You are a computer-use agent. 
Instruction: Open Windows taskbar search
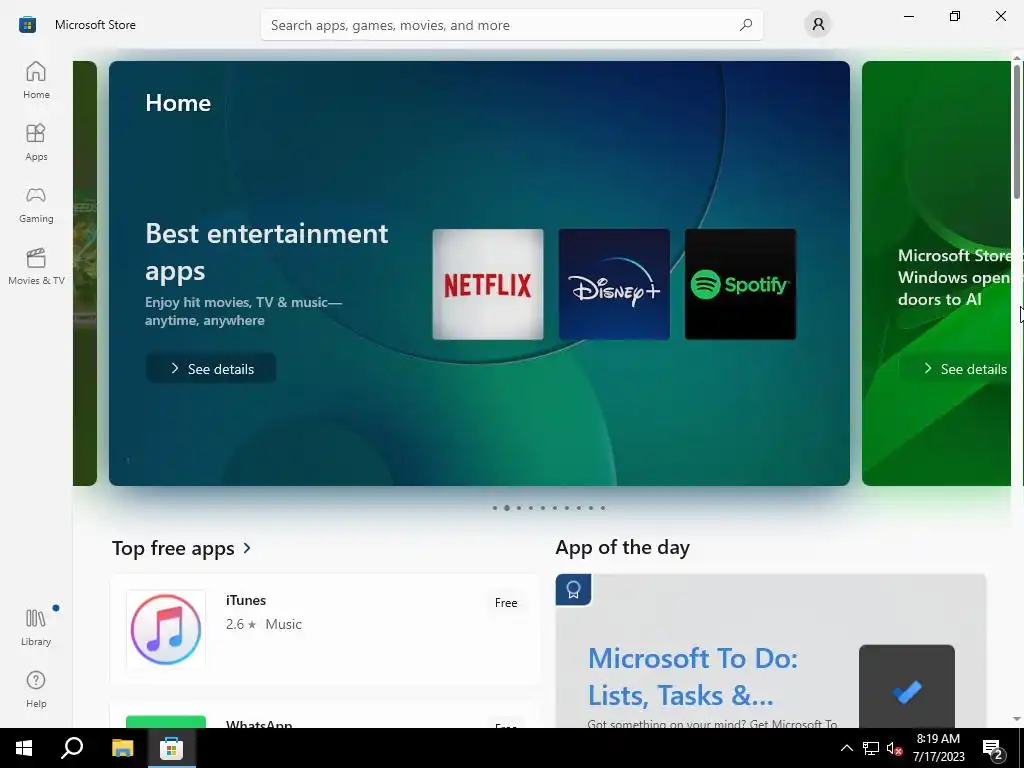tap(72, 748)
